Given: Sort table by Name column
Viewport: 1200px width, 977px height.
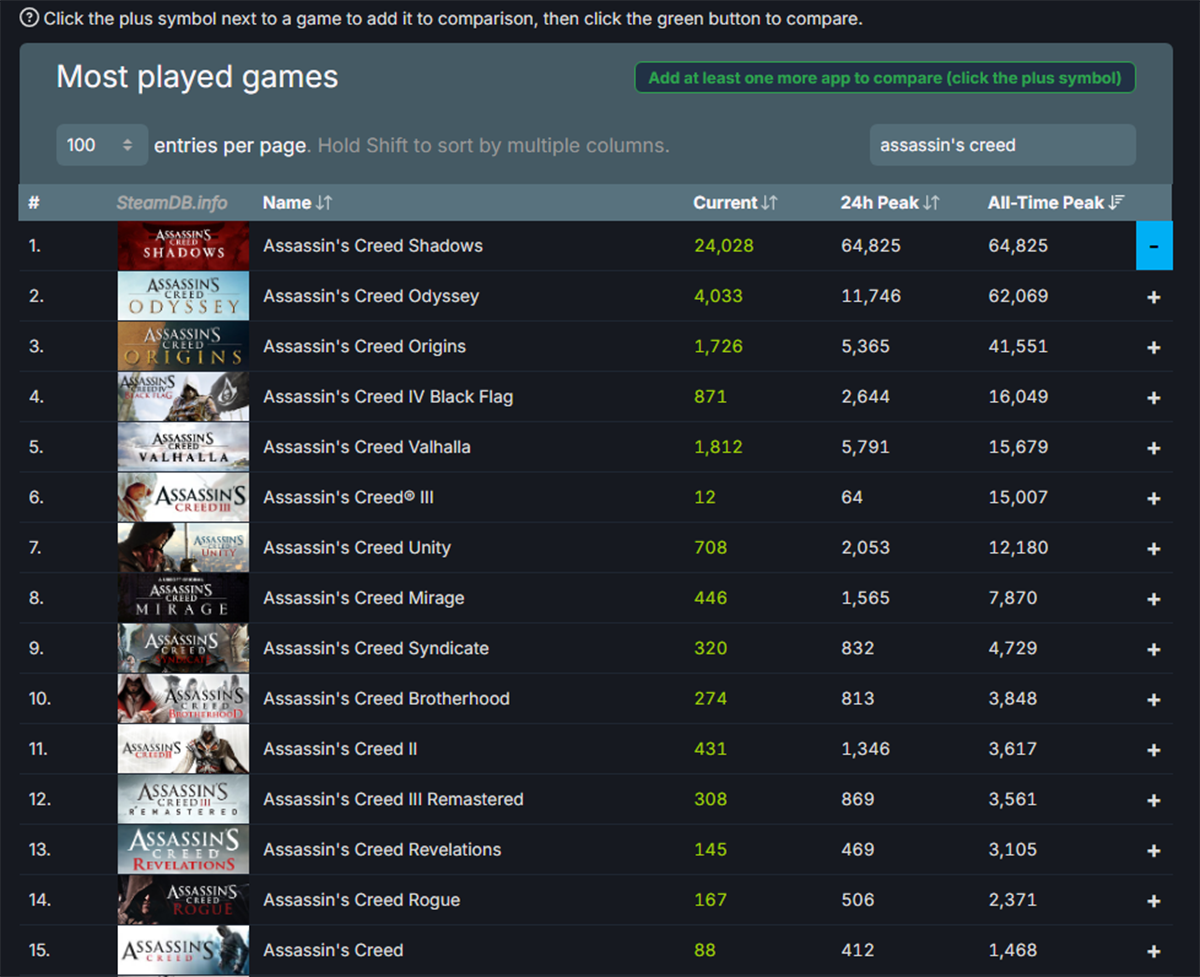Looking at the screenshot, I should pyautogui.click(x=297, y=203).
